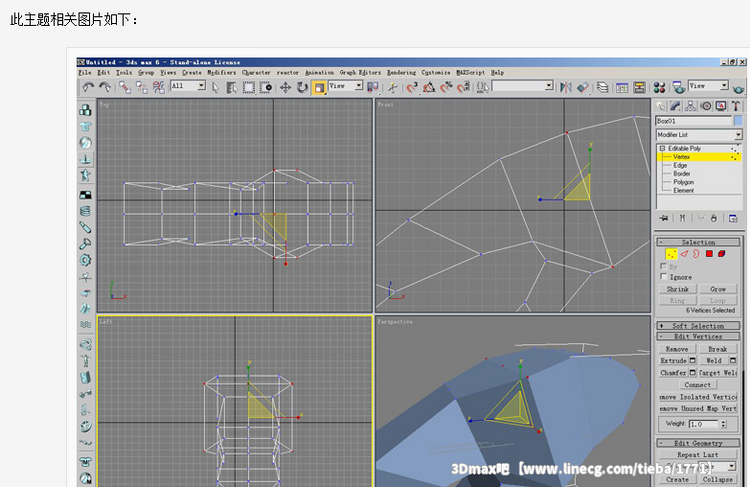Screen dimensions: 750x487
Task: Click the Box01 object name field
Action: (694, 121)
